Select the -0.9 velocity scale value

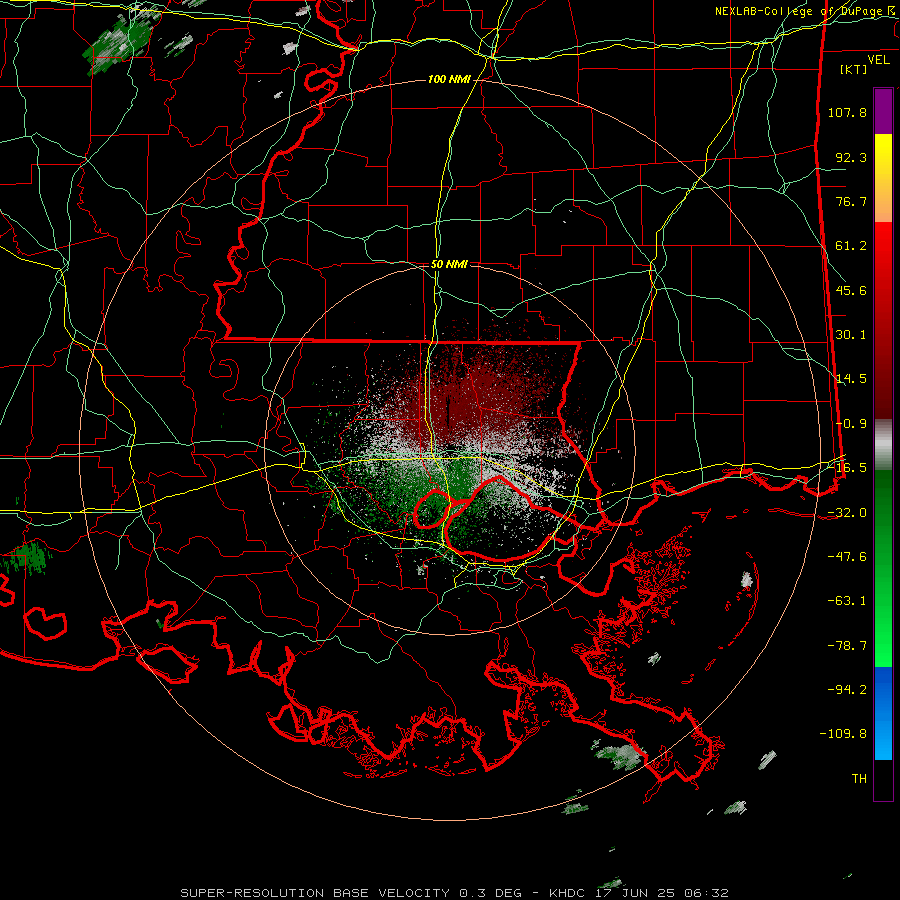tap(851, 424)
